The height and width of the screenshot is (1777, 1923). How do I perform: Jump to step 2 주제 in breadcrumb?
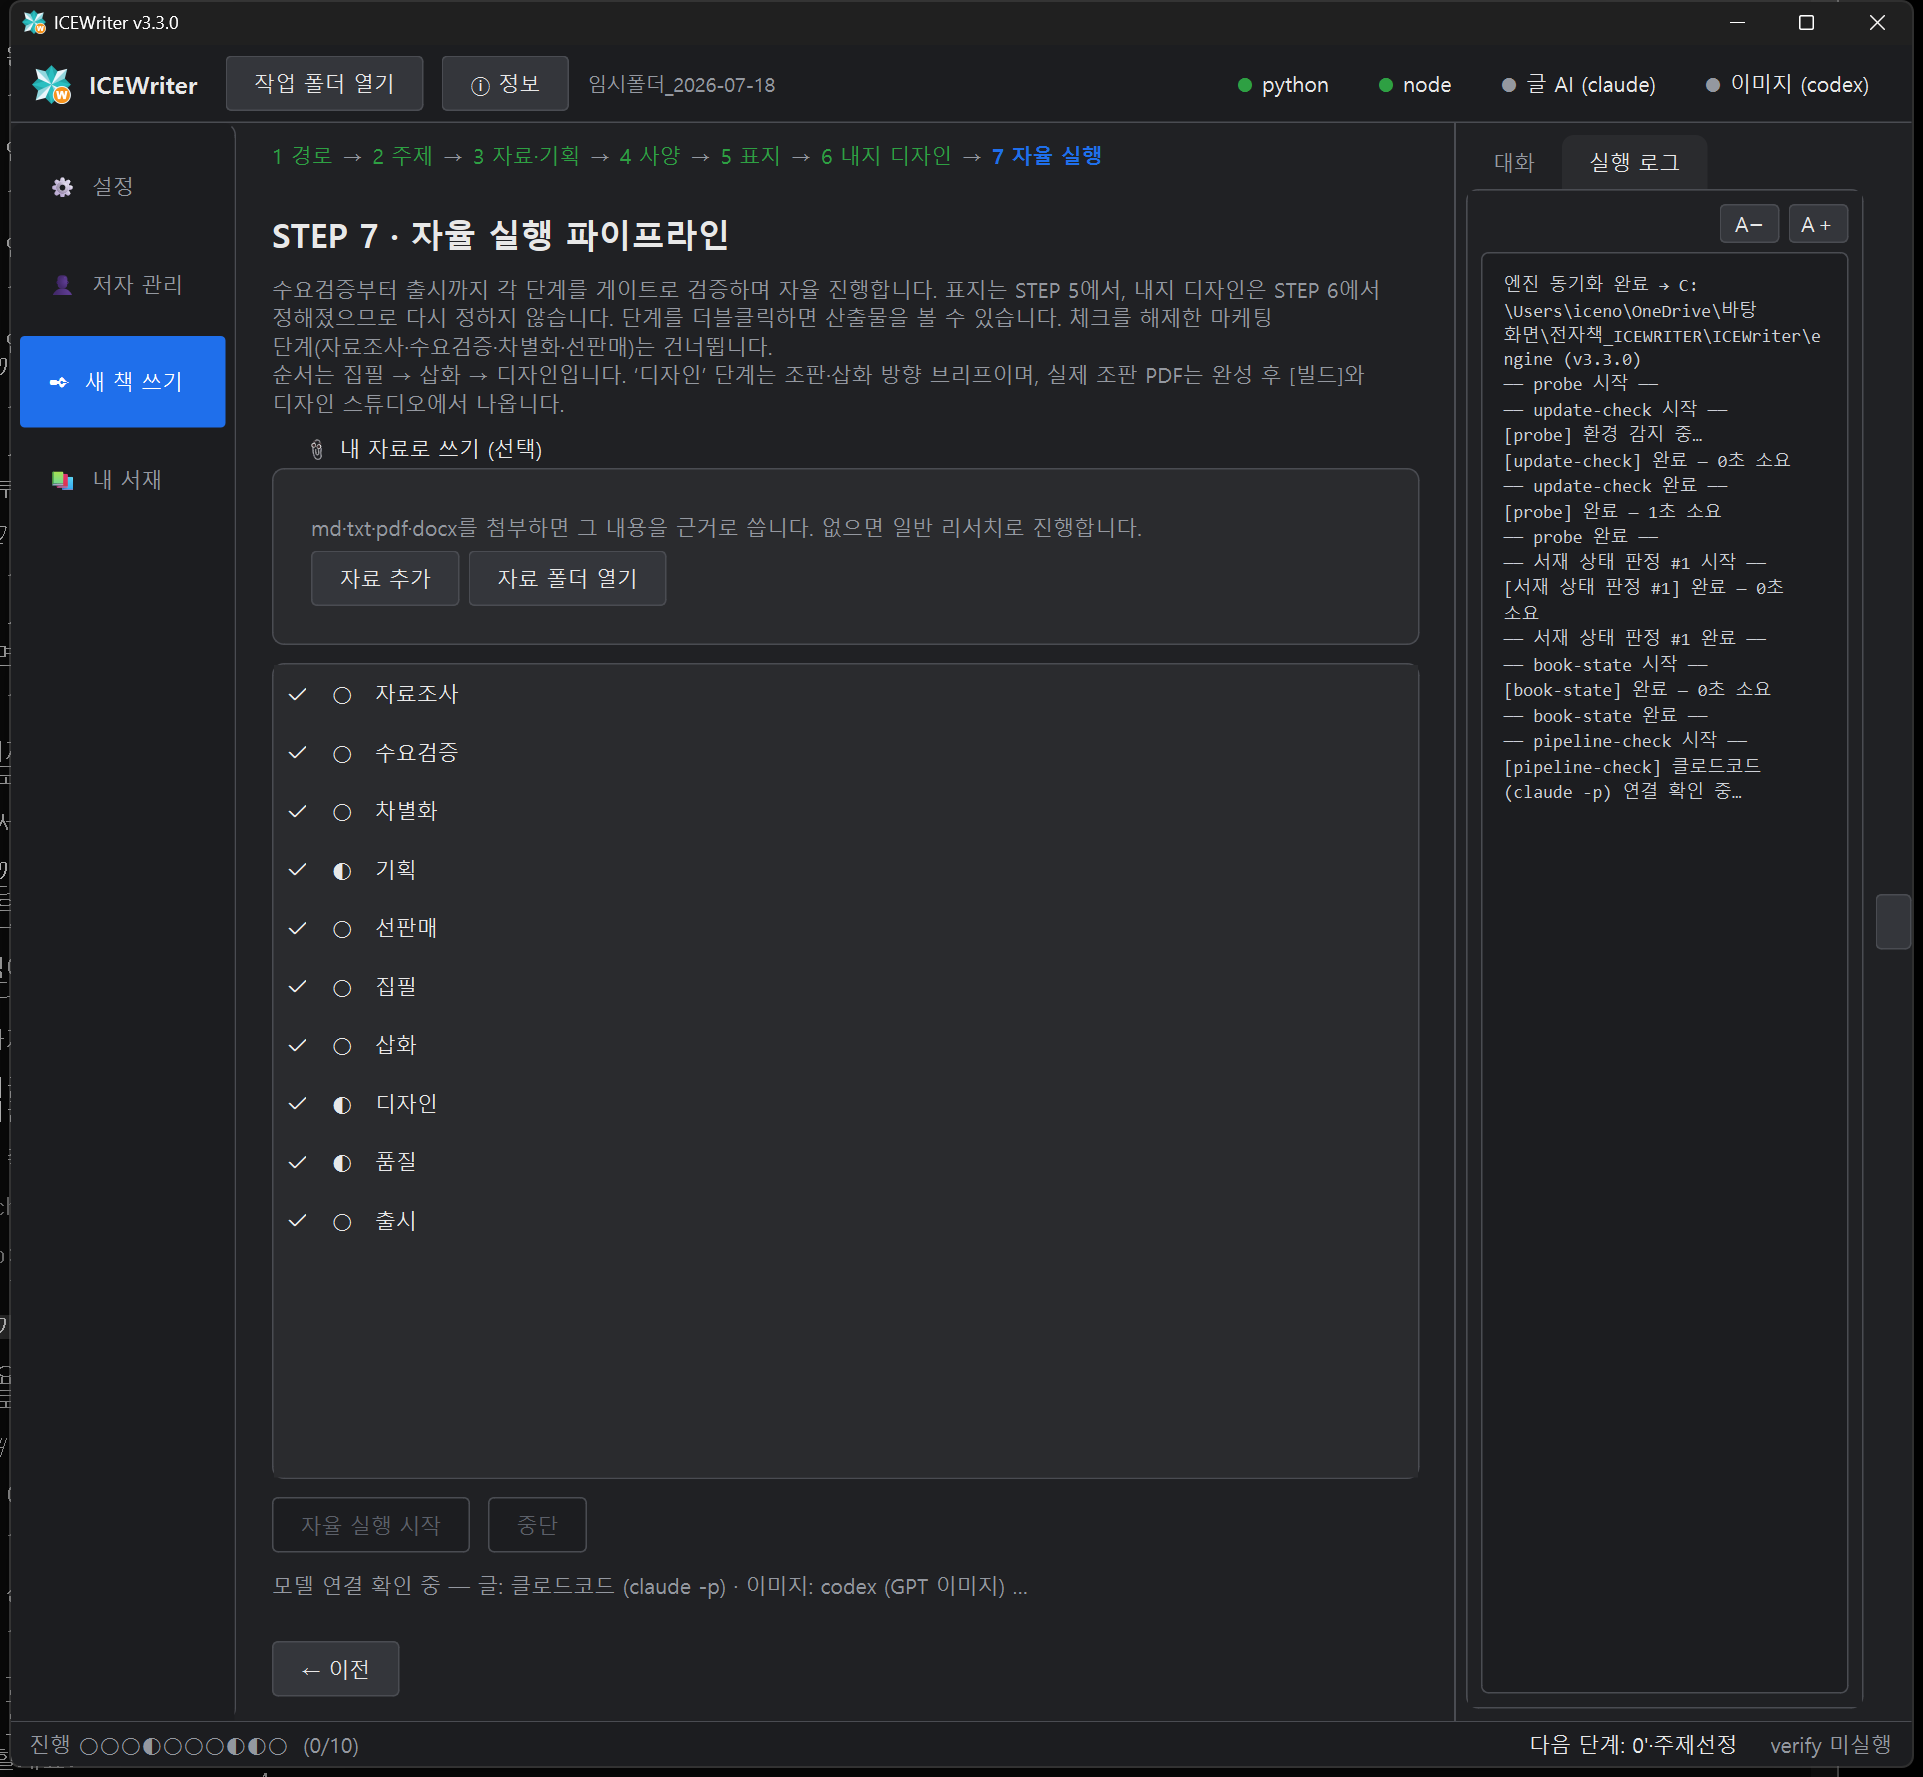[402, 156]
